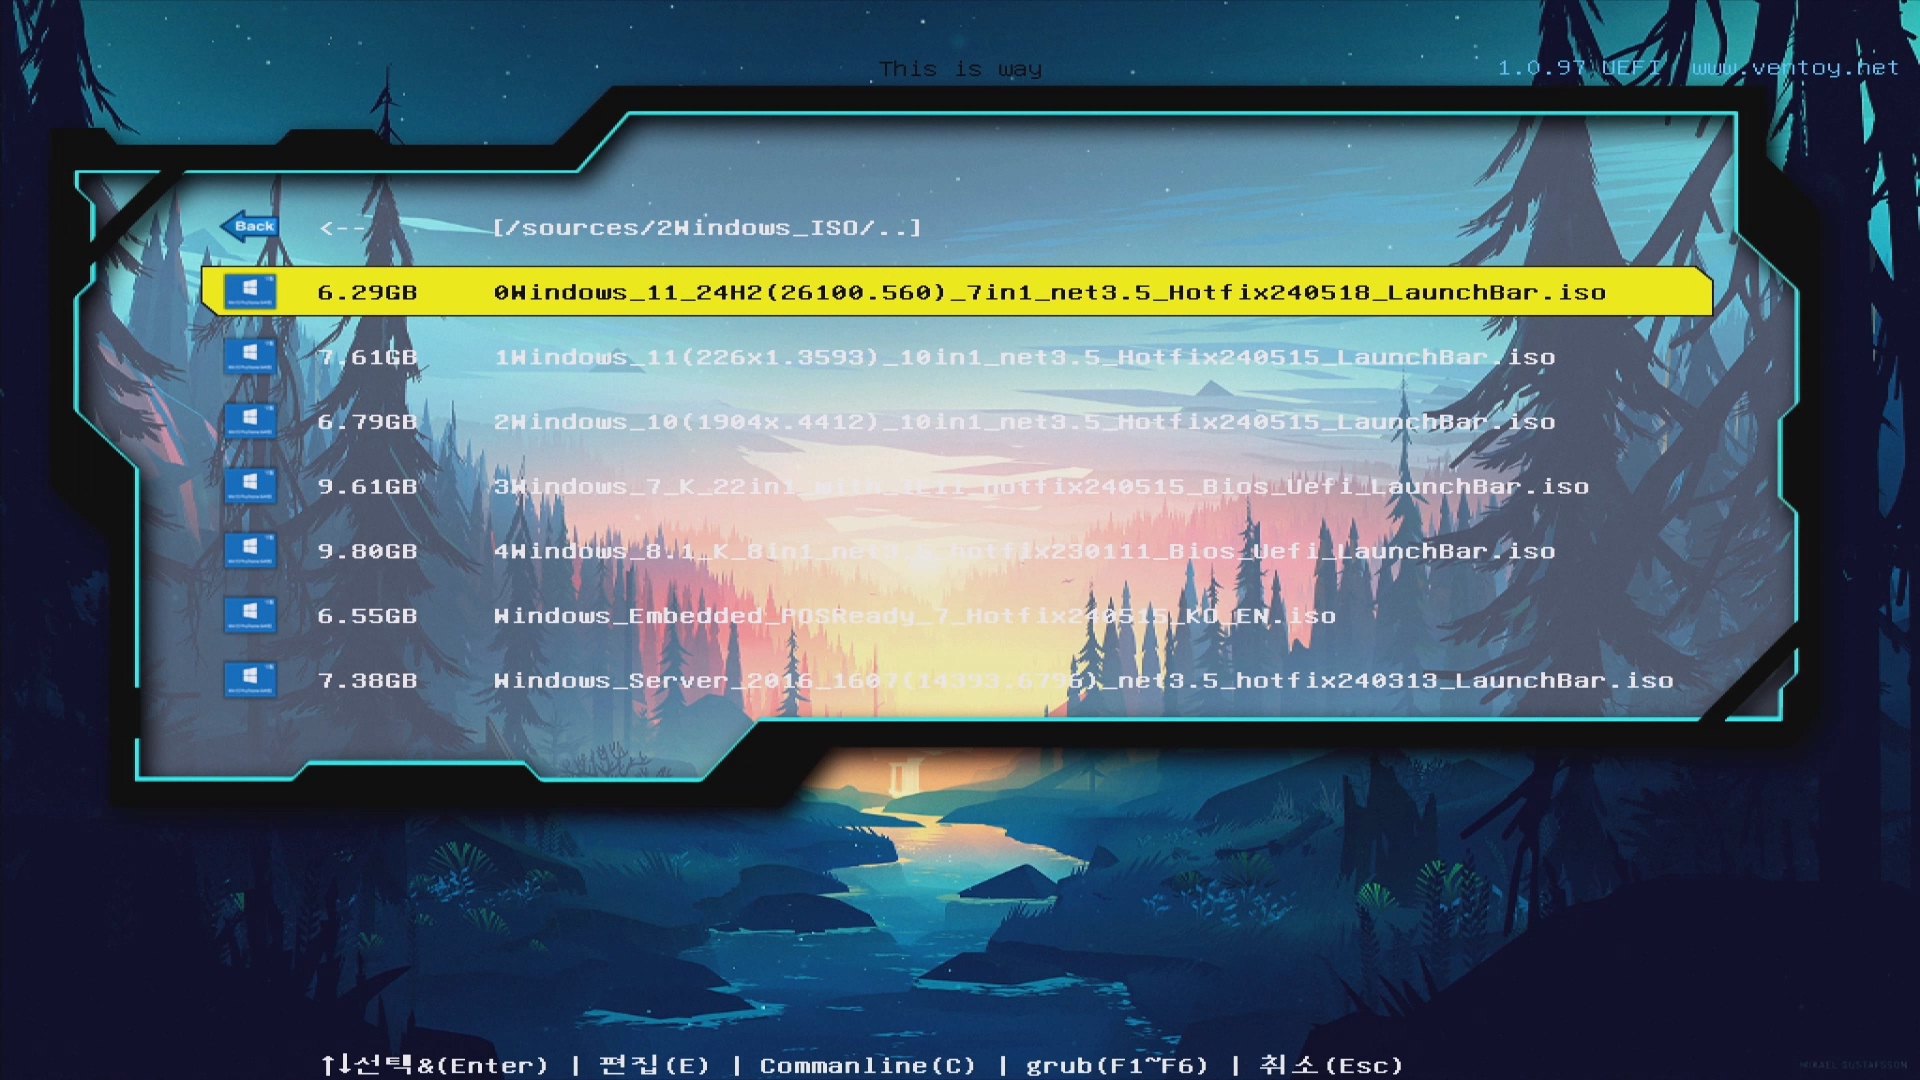Click the www.ventoy.net link text
Screen dimensions: 1920x1080
pos(1795,68)
